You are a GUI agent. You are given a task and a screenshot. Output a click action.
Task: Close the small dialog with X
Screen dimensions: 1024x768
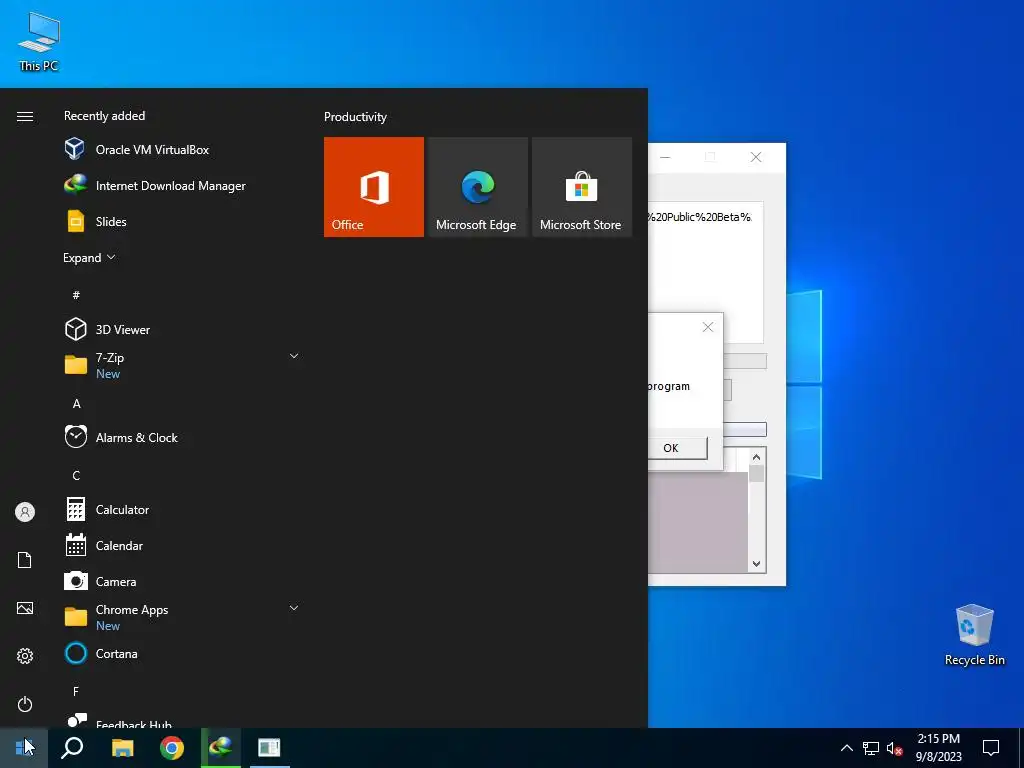tap(708, 327)
